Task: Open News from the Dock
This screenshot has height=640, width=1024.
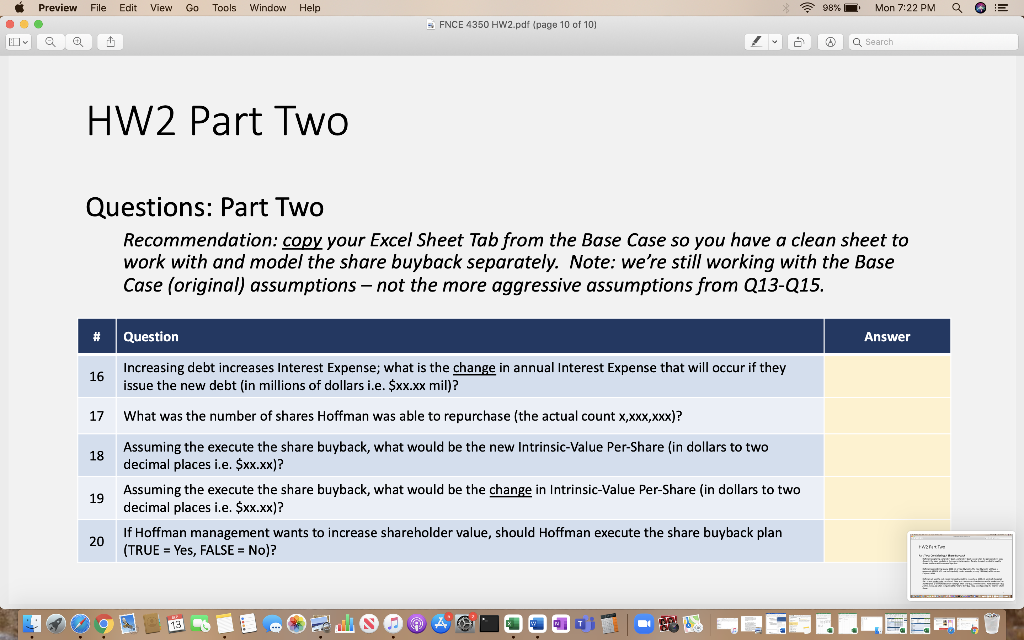Action: (x=368, y=624)
